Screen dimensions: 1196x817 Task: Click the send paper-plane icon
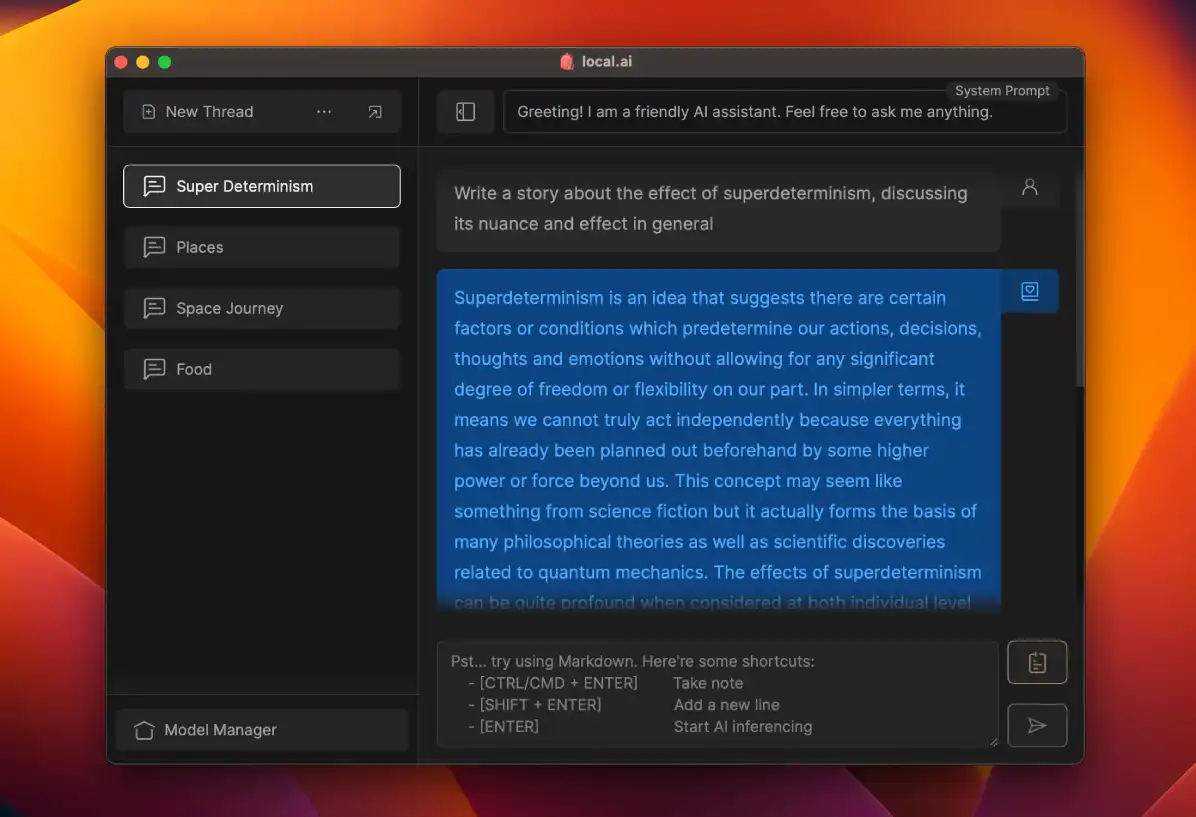(1037, 725)
